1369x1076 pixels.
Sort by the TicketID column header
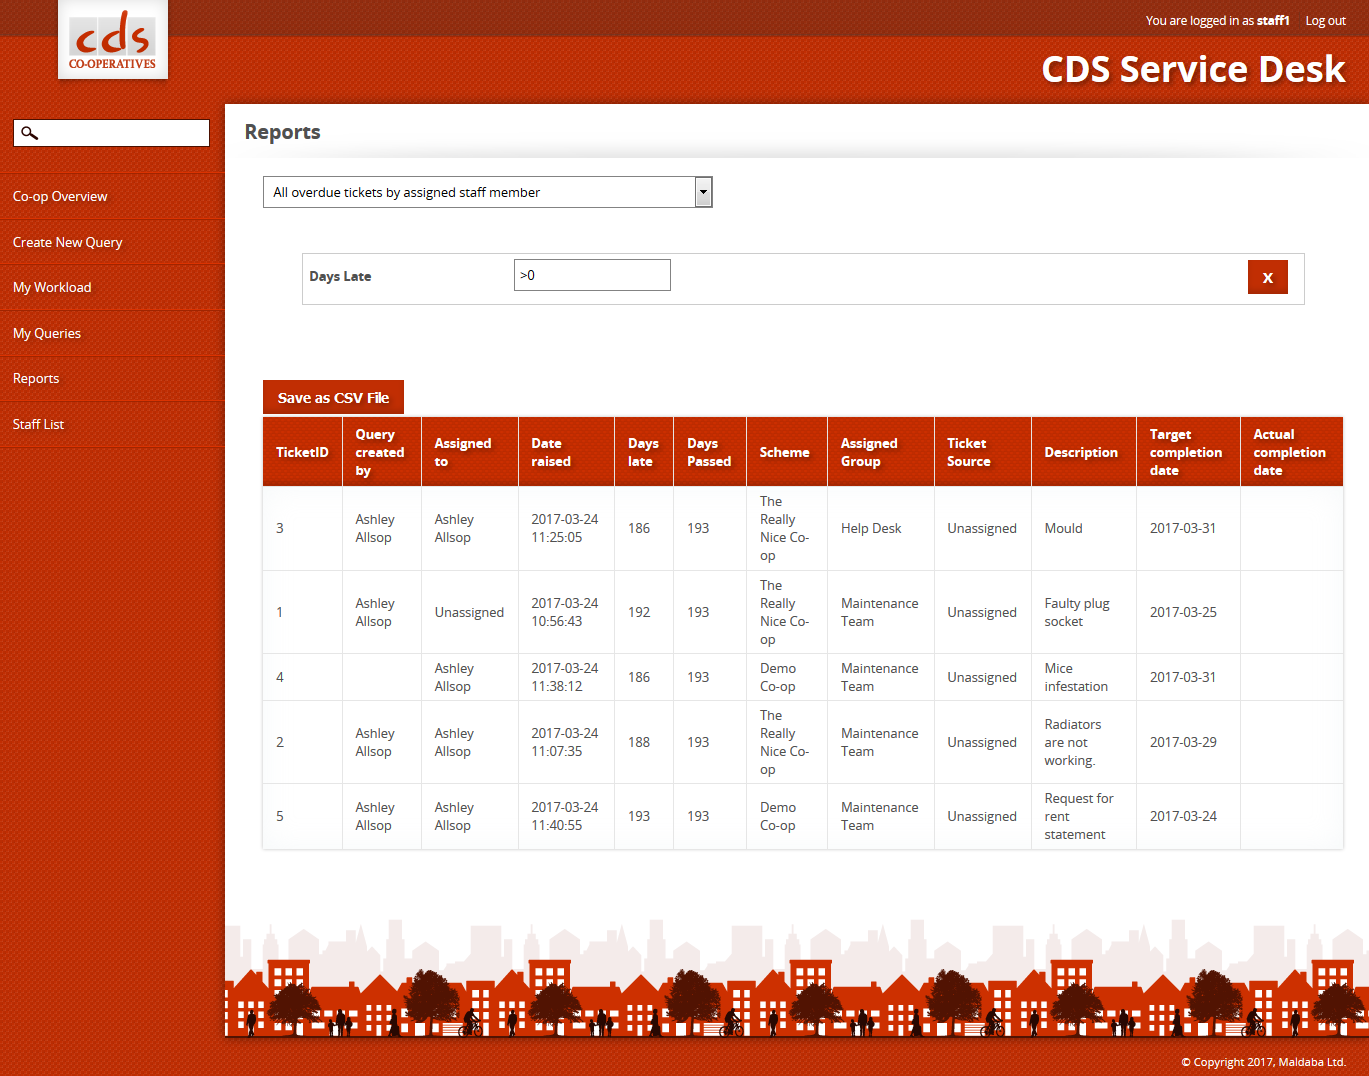302,453
